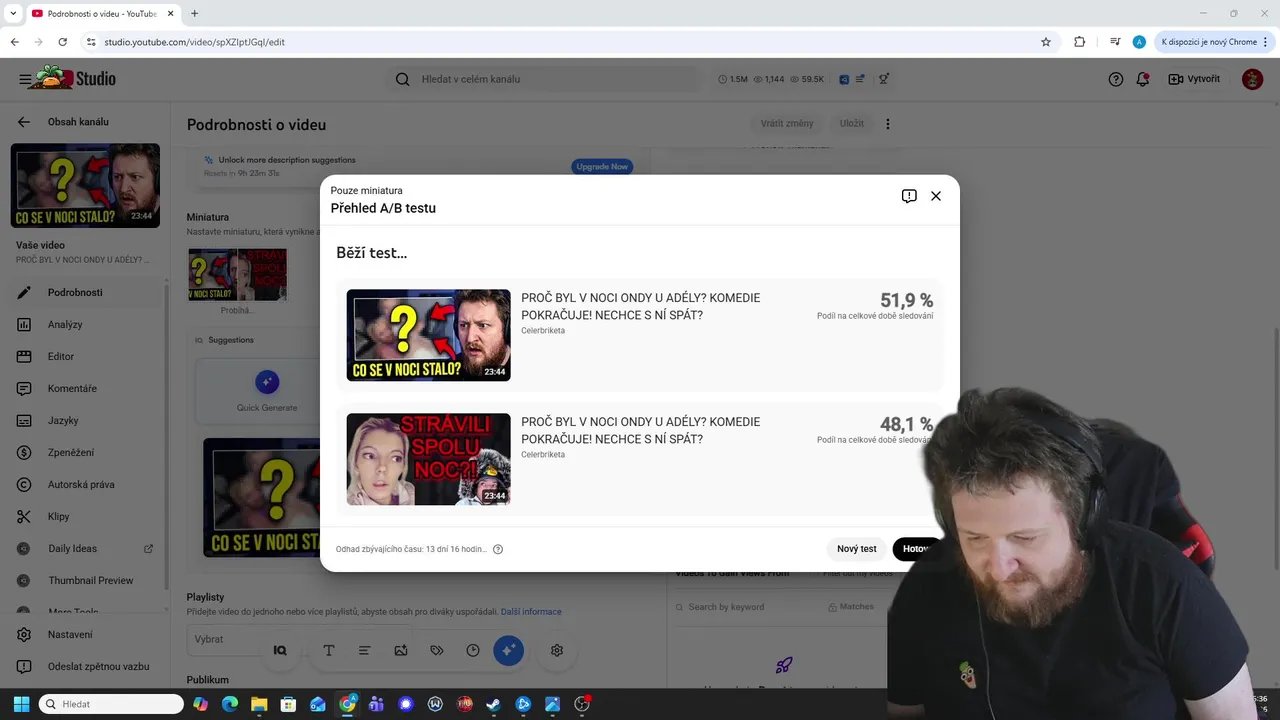This screenshot has height=720, width=1280.
Task: Click the title T tool icon
Action: [328, 650]
